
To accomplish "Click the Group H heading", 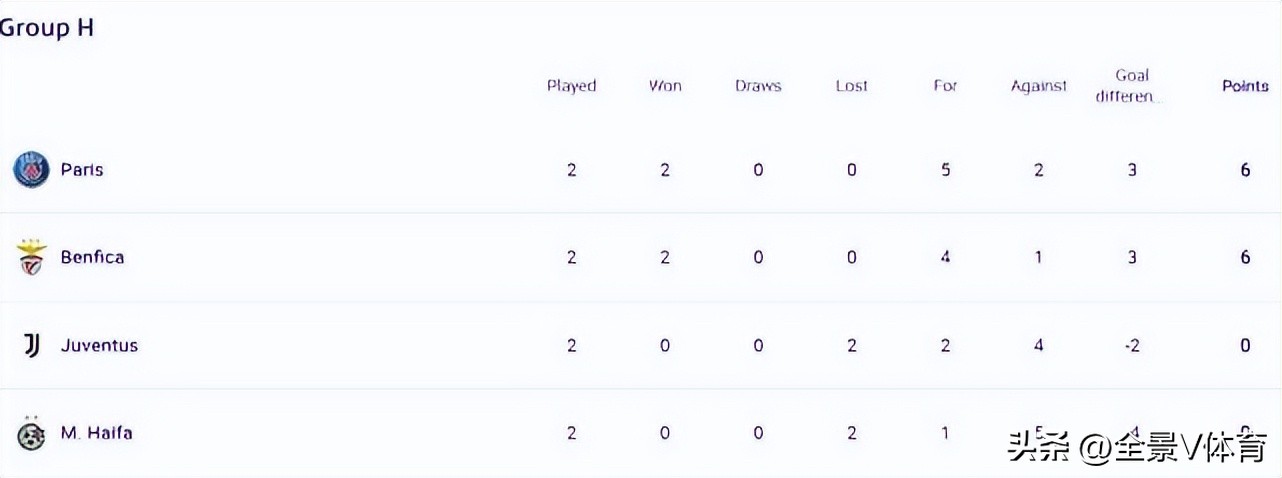I will (x=46, y=28).
